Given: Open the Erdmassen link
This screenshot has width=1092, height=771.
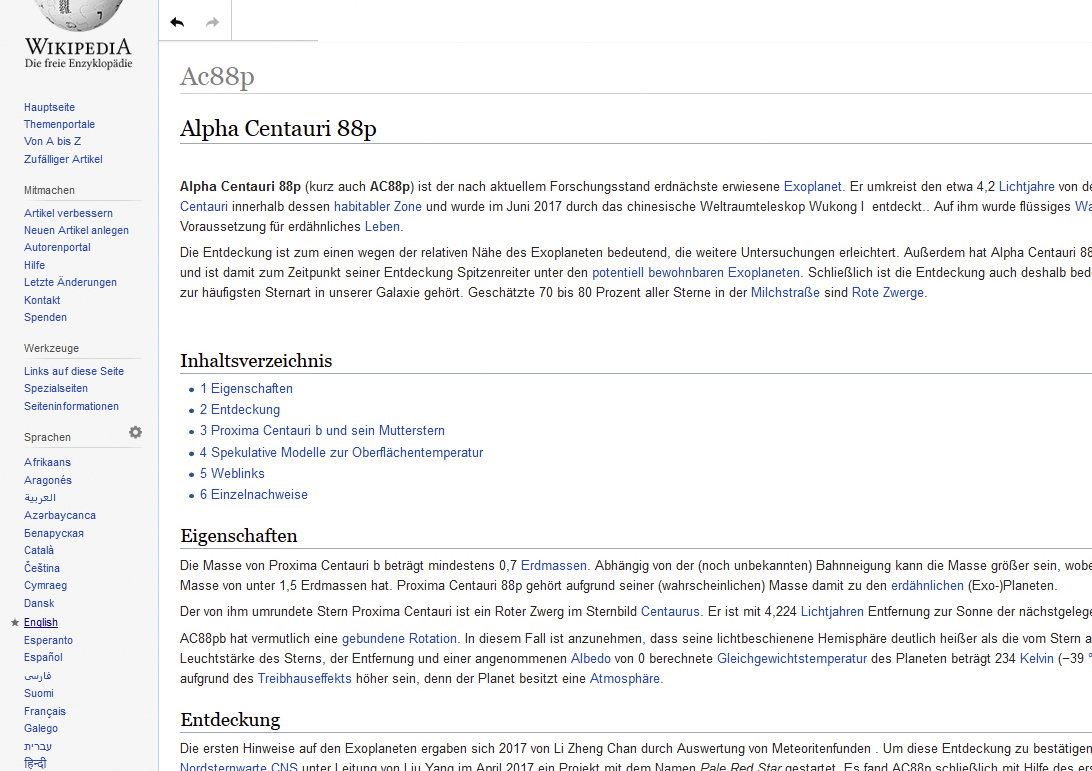Looking at the screenshot, I should click(x=554, y=566).
